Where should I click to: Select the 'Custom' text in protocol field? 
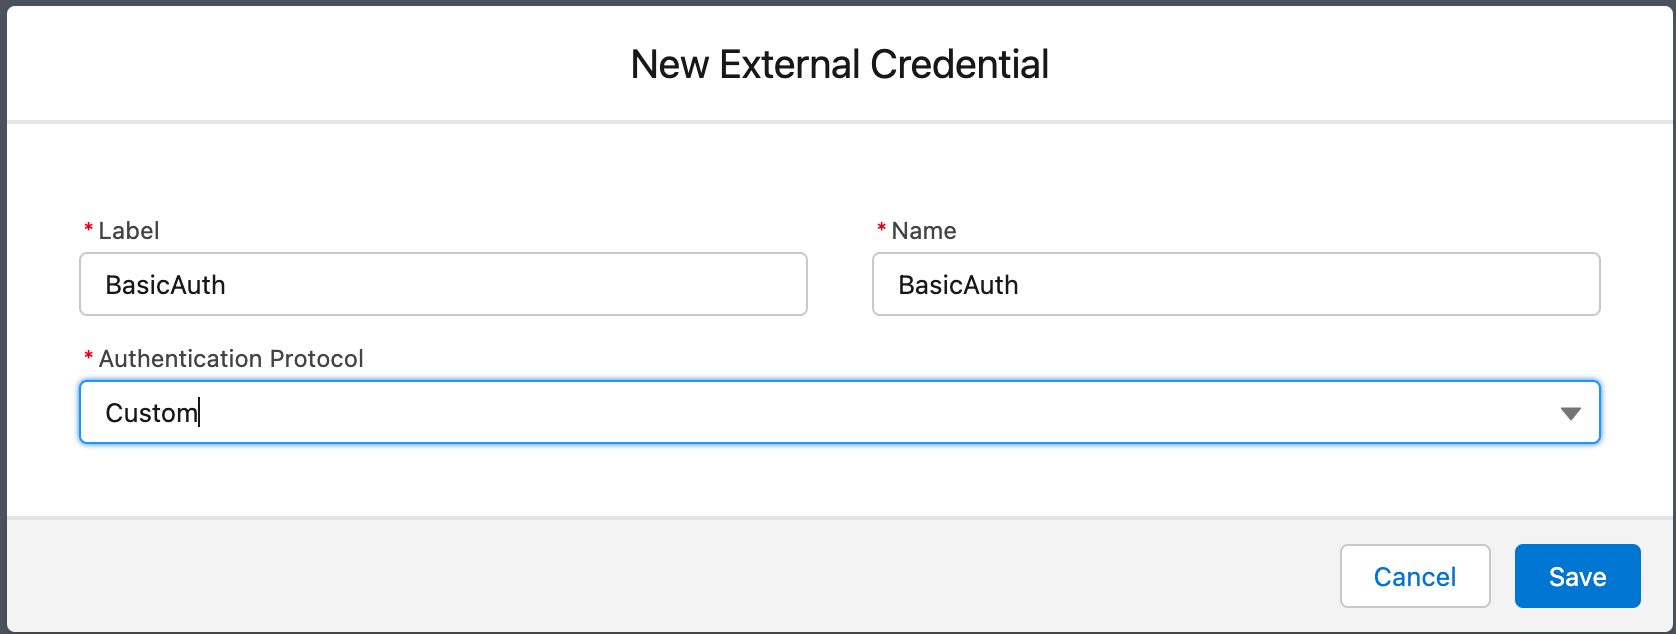151,413
